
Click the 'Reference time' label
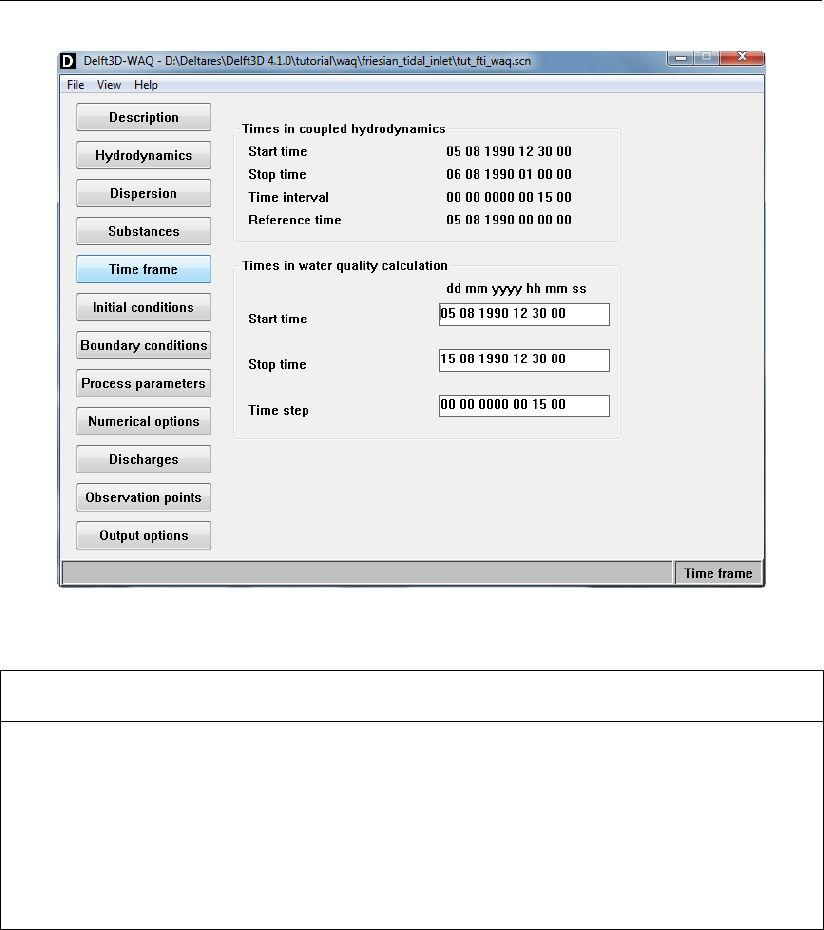(x=295, y=219)
